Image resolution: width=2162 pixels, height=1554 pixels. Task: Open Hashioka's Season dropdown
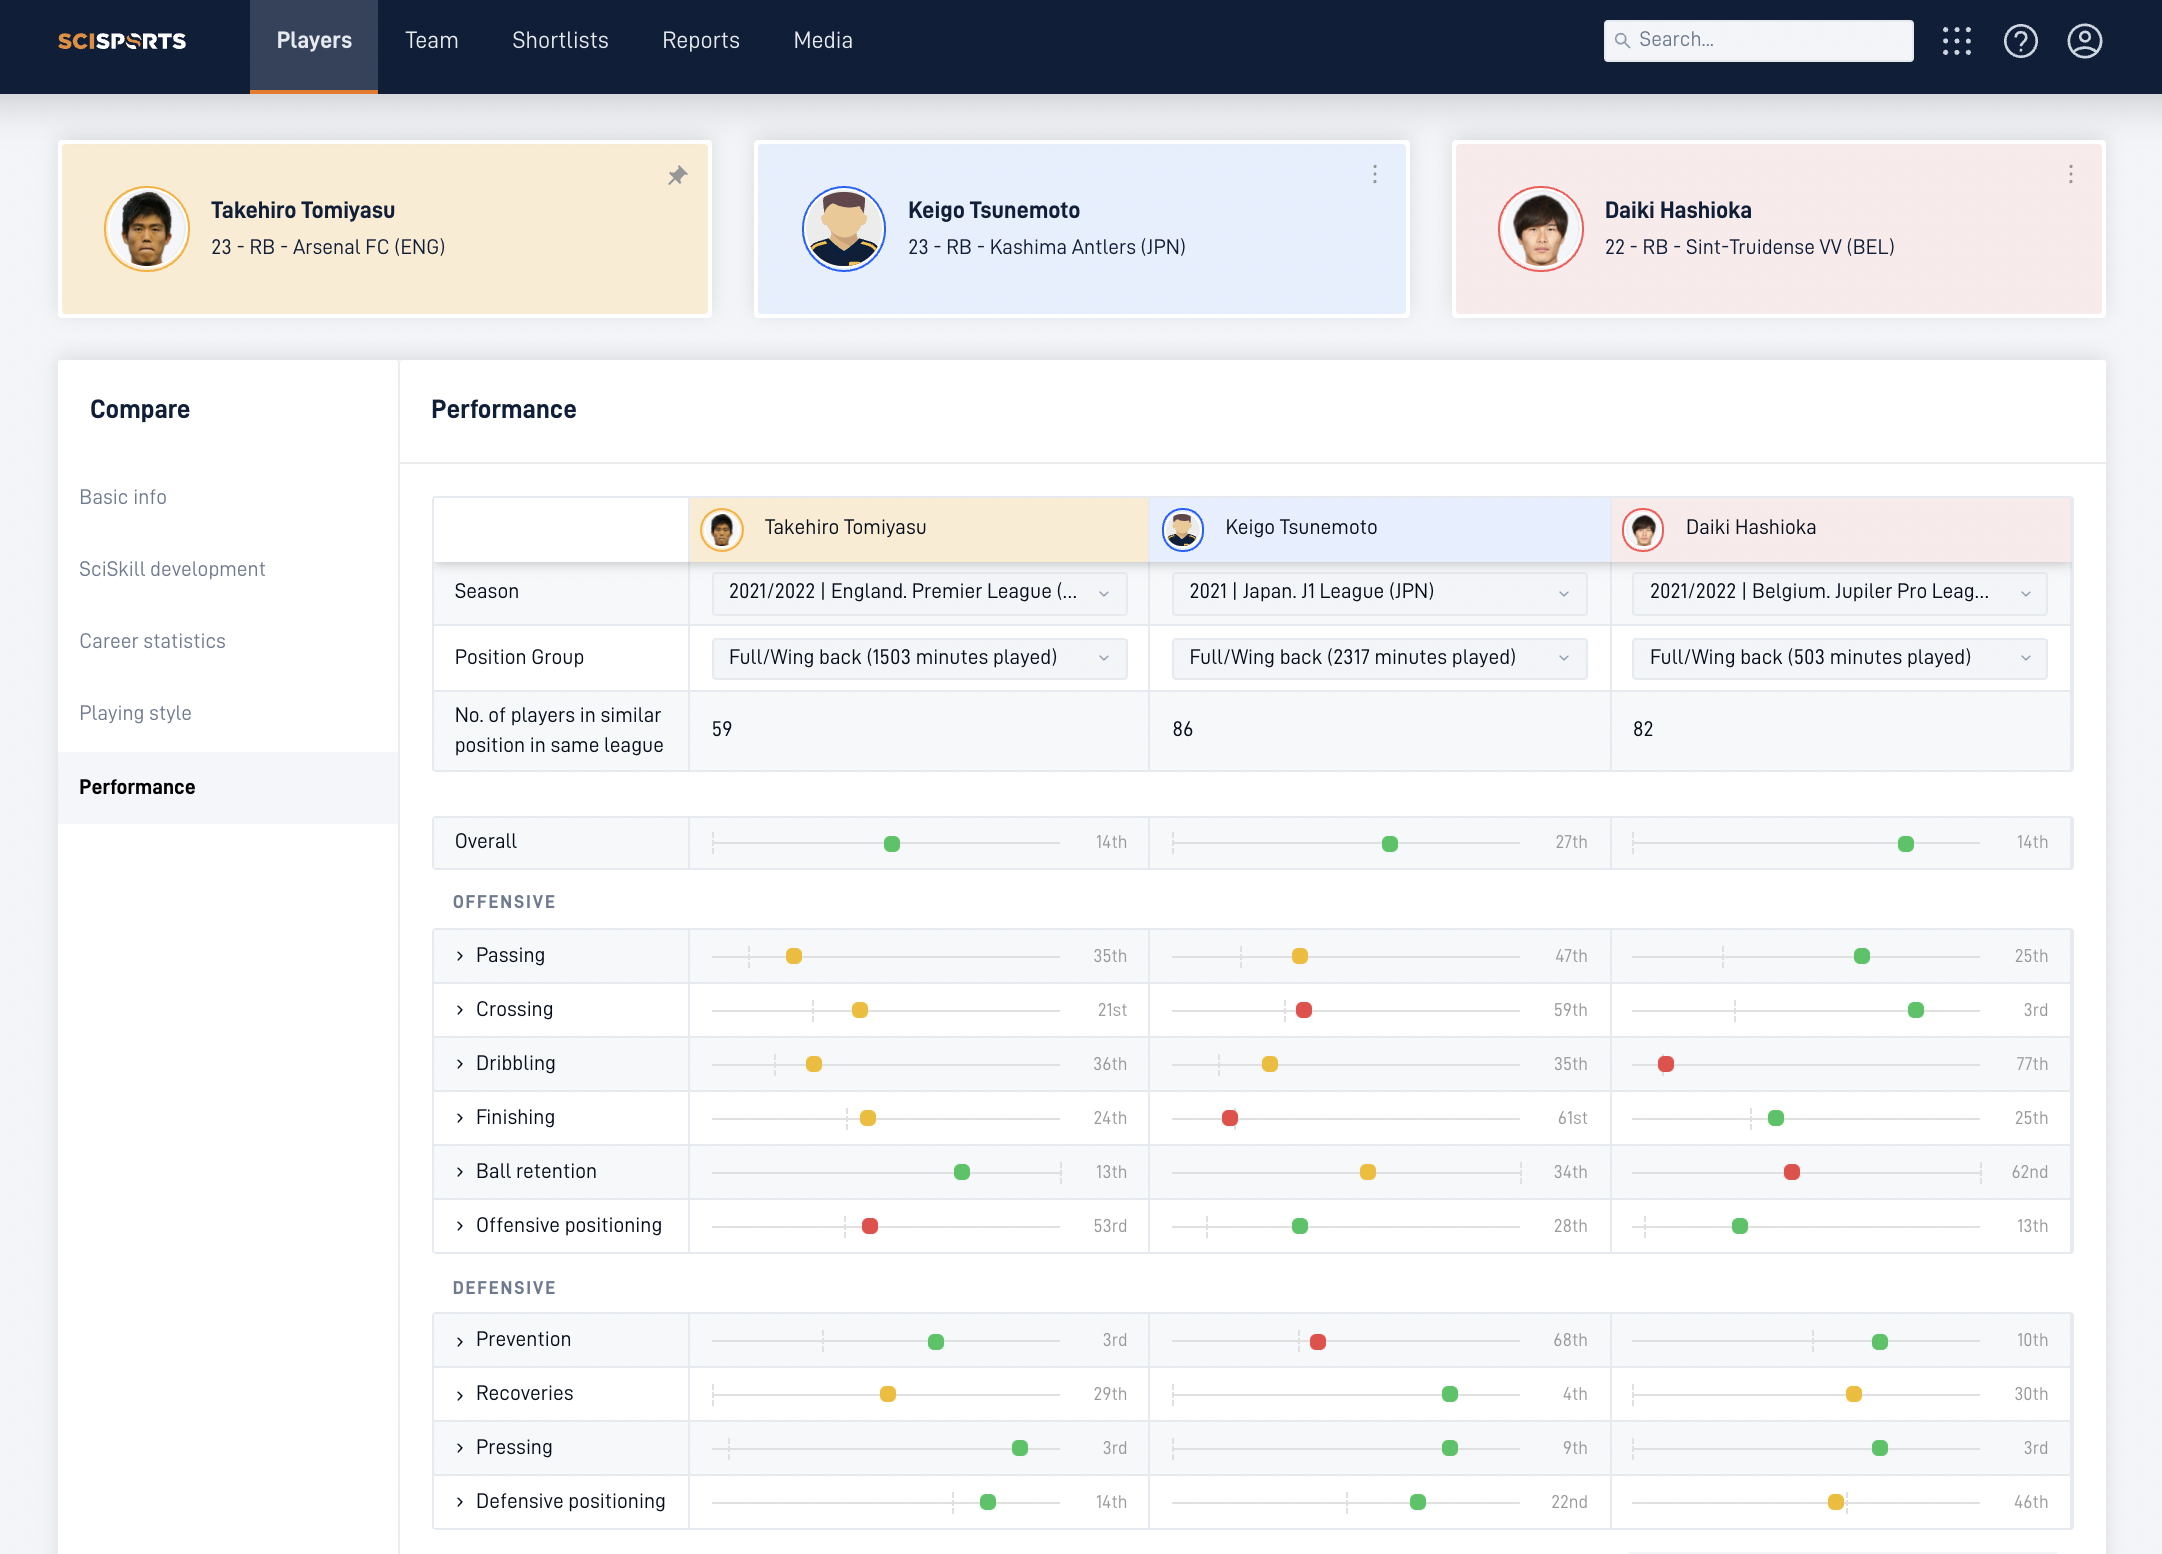1838,592
